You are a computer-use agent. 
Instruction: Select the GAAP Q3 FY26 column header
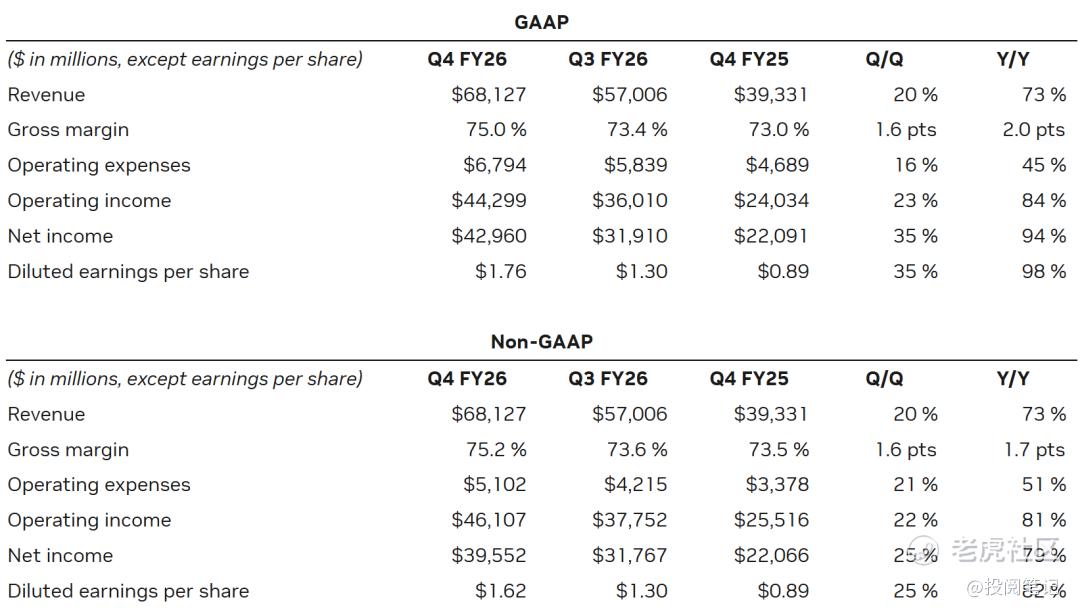pyautogui.click(x=608, y=59)
